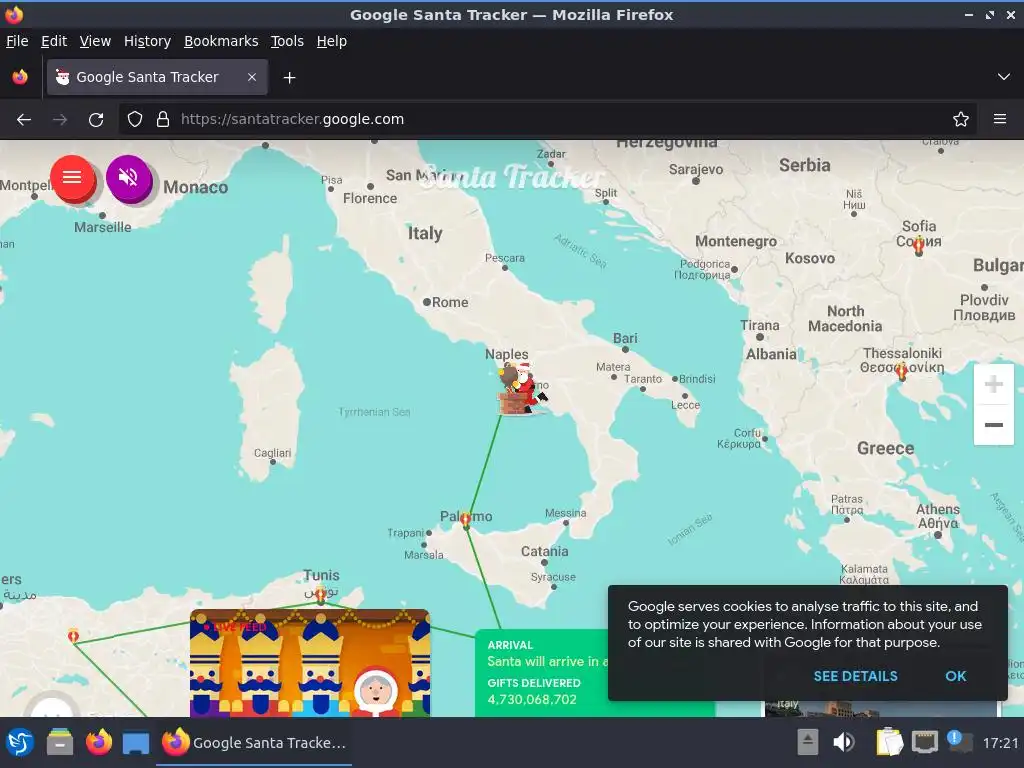Click the map zoom in plus button
Image resolution: width=1024 pixels, height=768 pixels.
tap(993, 384)
